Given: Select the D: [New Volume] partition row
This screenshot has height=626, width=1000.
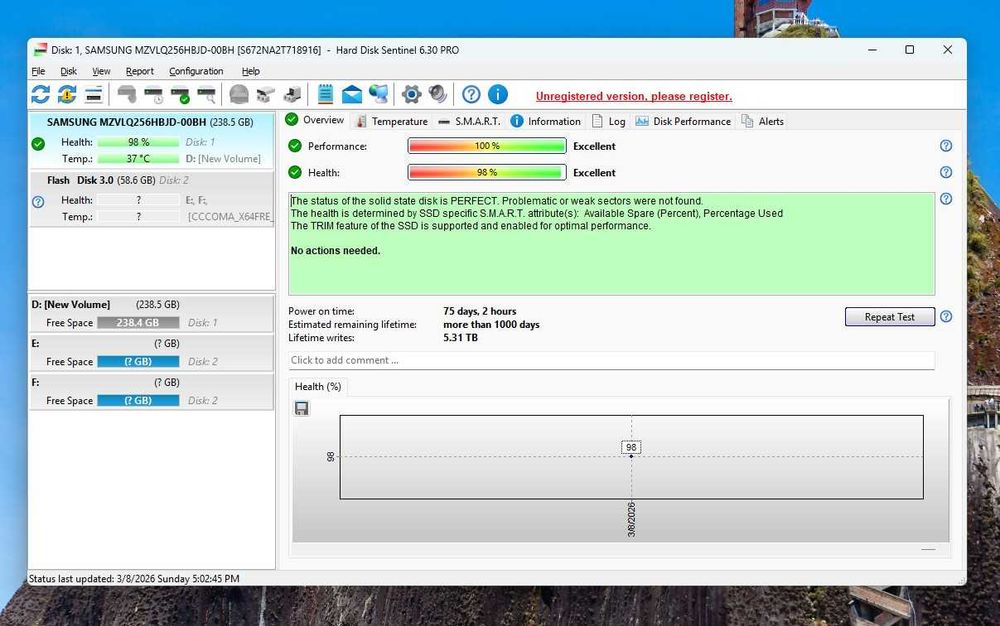Looking at the screenshot, I should pyautogui.click(x=152, y=313).
